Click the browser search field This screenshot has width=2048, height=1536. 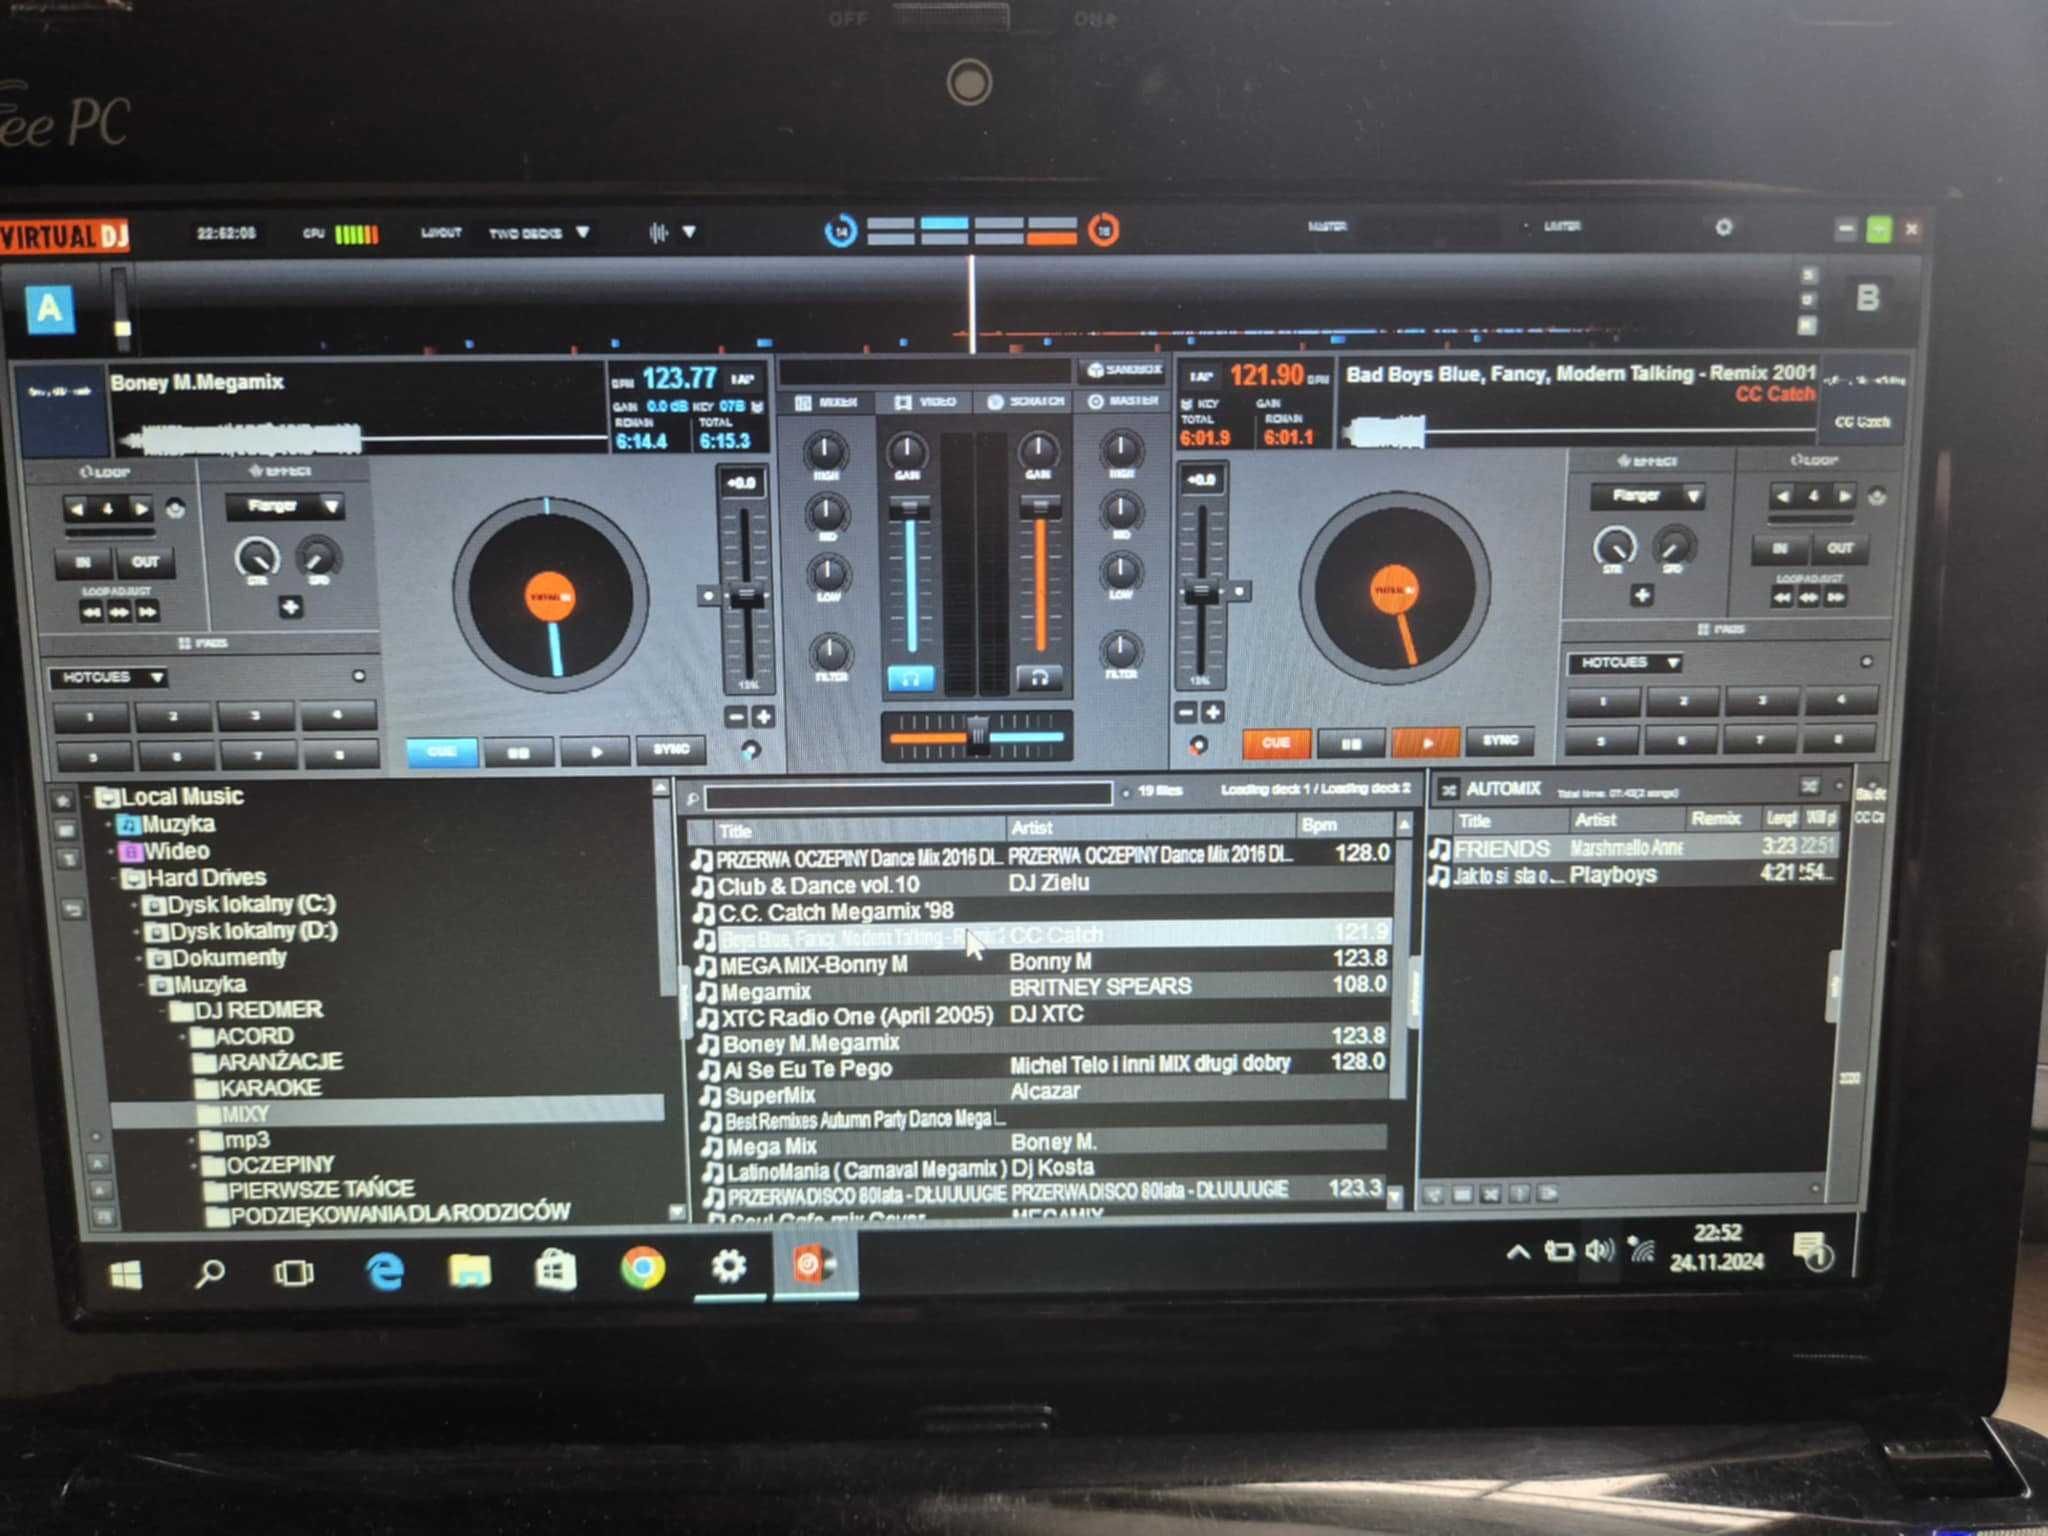[x=908, y=796]
